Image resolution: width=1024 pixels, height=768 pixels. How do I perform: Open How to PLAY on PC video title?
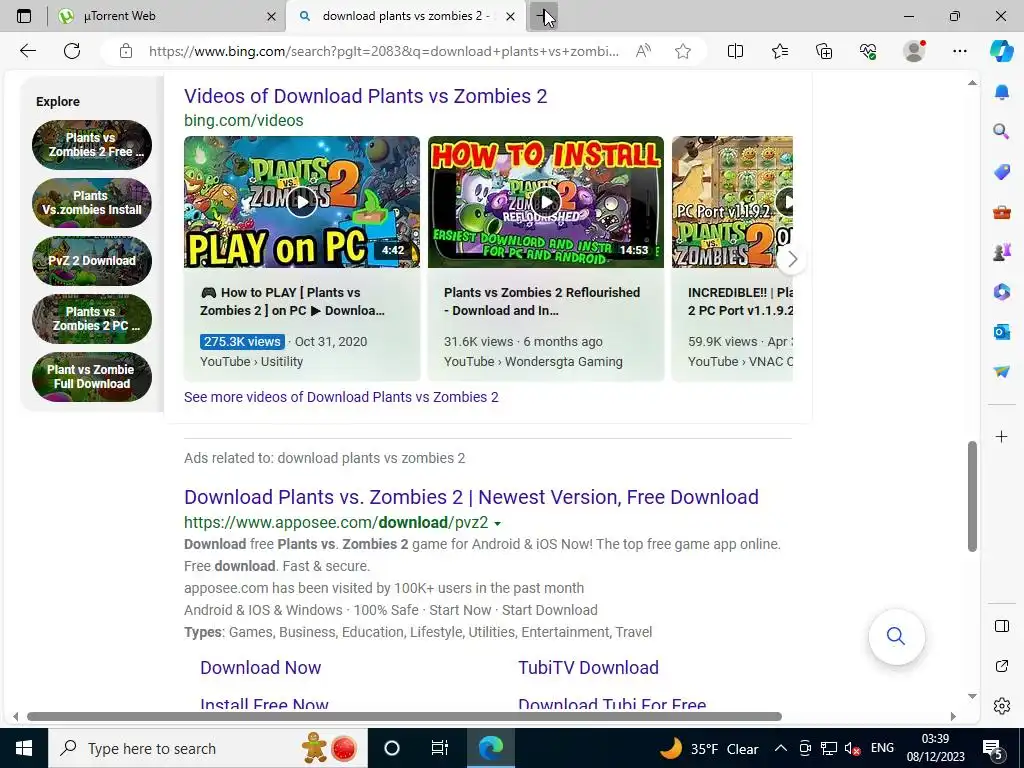pyautogui.click(x=293, y=301)
